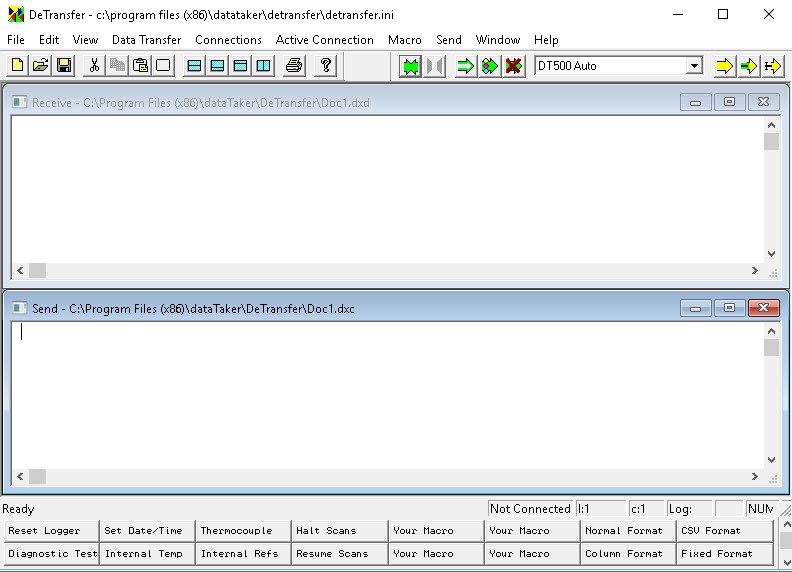792x572 pixels.
Task: Click the Log: status bar field
Action: click(x=689, y=508)
